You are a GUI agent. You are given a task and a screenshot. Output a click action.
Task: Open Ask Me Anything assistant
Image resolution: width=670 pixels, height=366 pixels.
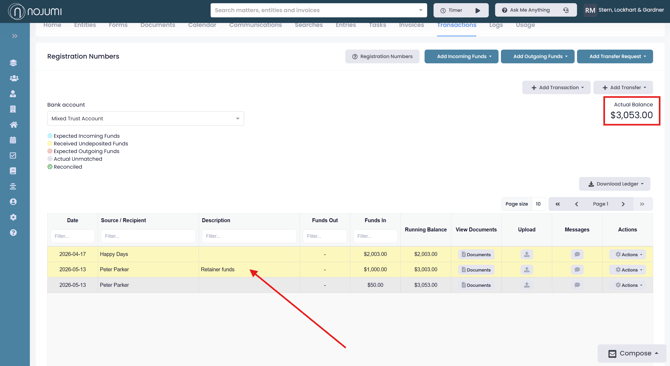tap(535, 10)
